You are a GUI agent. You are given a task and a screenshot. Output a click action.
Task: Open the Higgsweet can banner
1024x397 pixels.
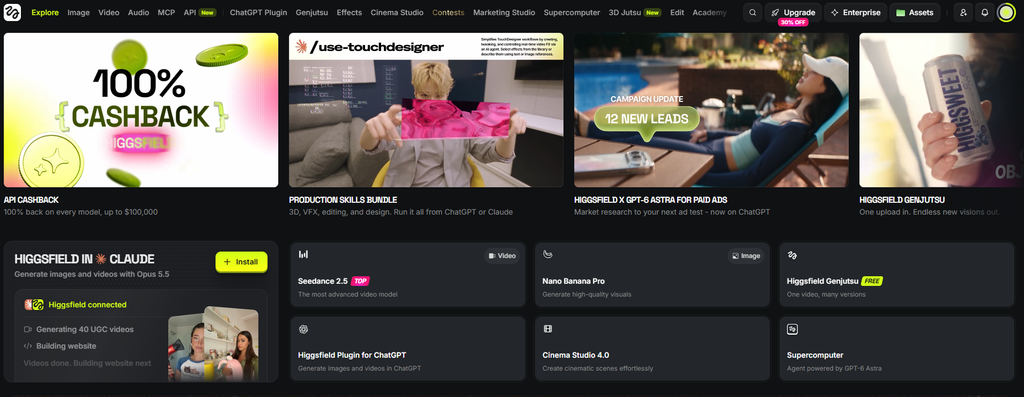point(942,110)
